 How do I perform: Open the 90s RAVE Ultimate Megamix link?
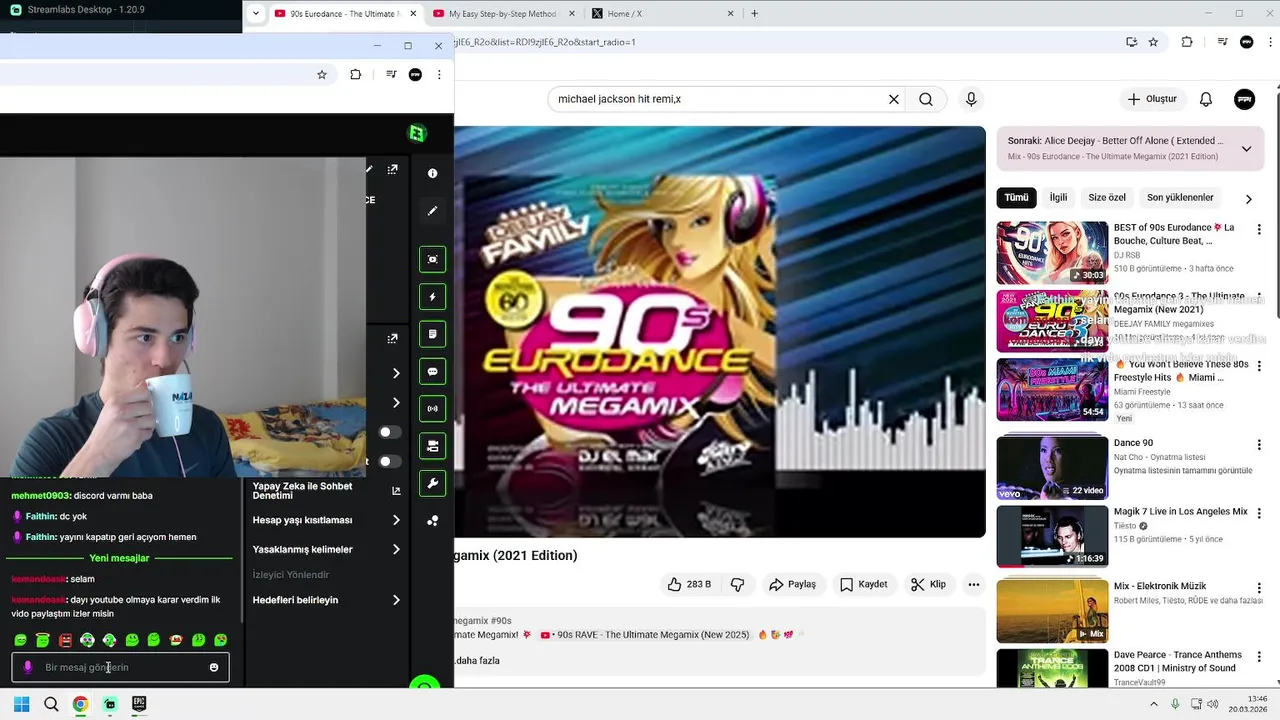pos(644,635)
